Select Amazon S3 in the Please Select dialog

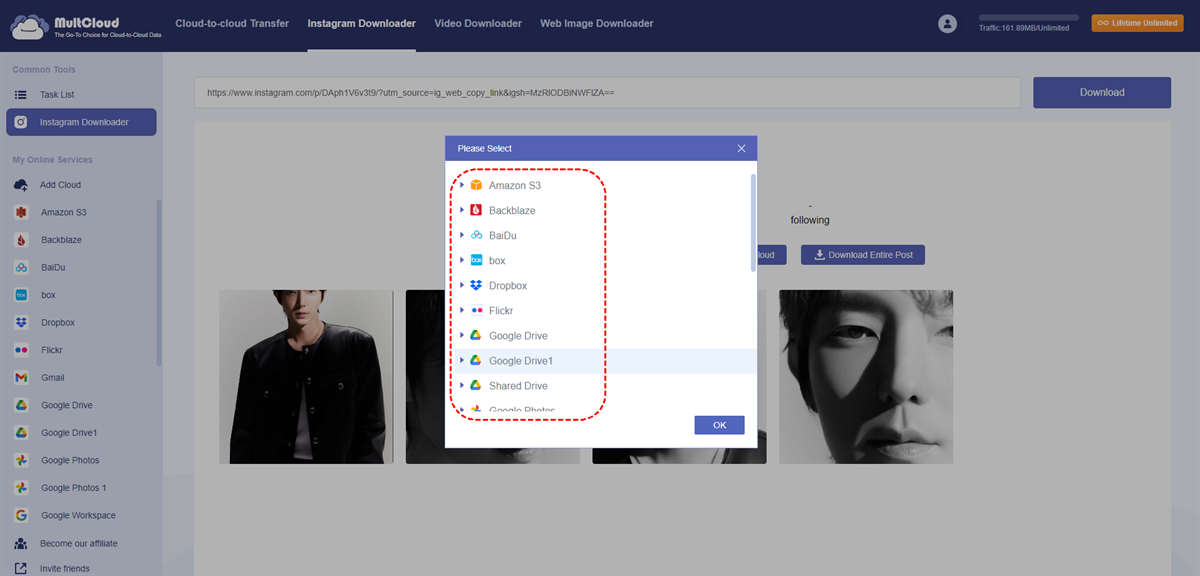coord(515,185)
